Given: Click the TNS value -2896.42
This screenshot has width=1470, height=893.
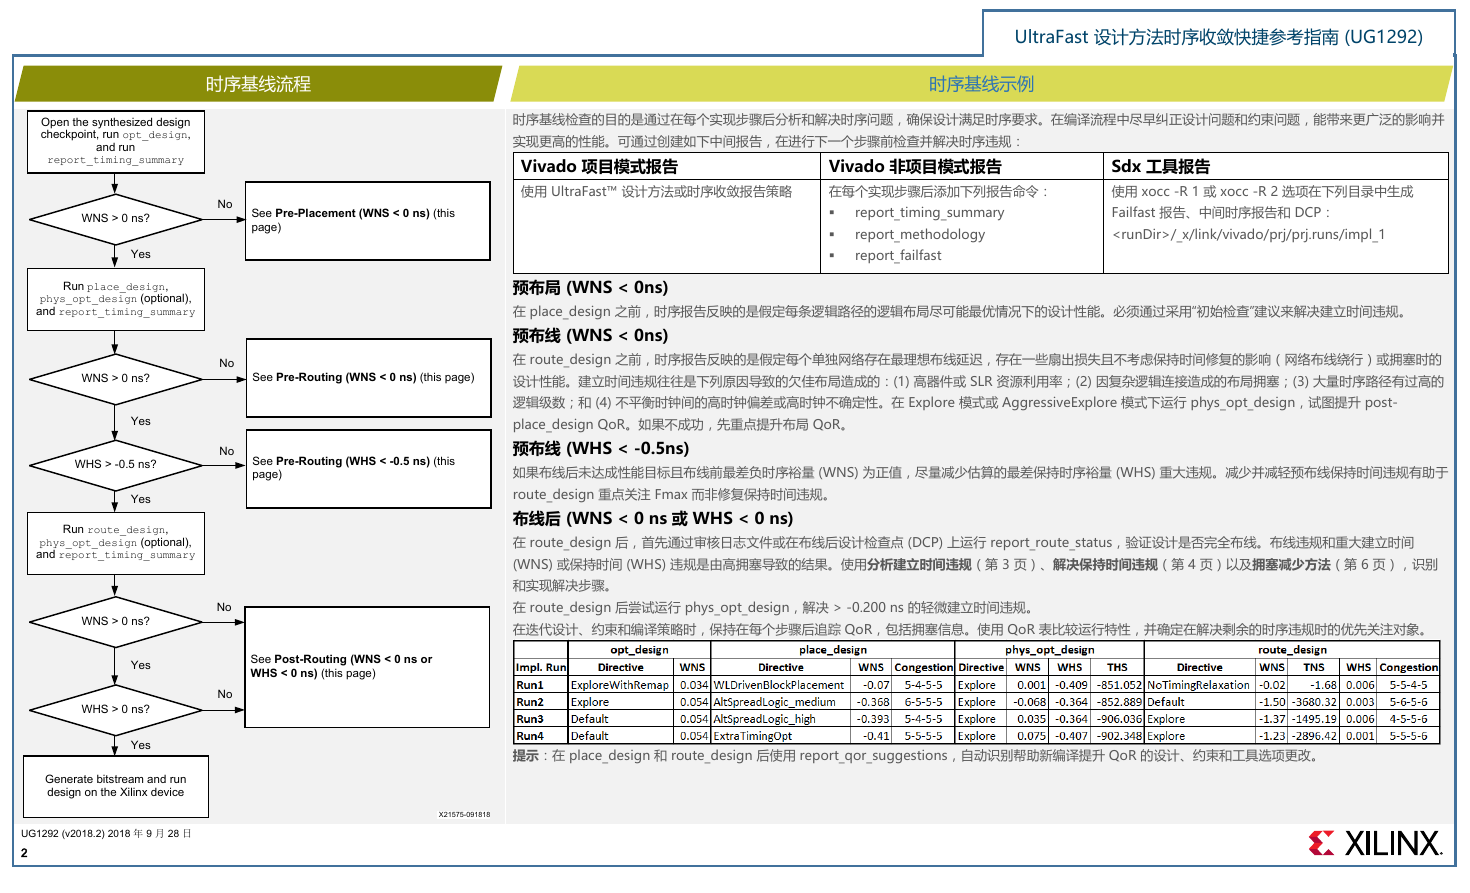Looking at the screenshot, I should click(x=1314, y=736).
